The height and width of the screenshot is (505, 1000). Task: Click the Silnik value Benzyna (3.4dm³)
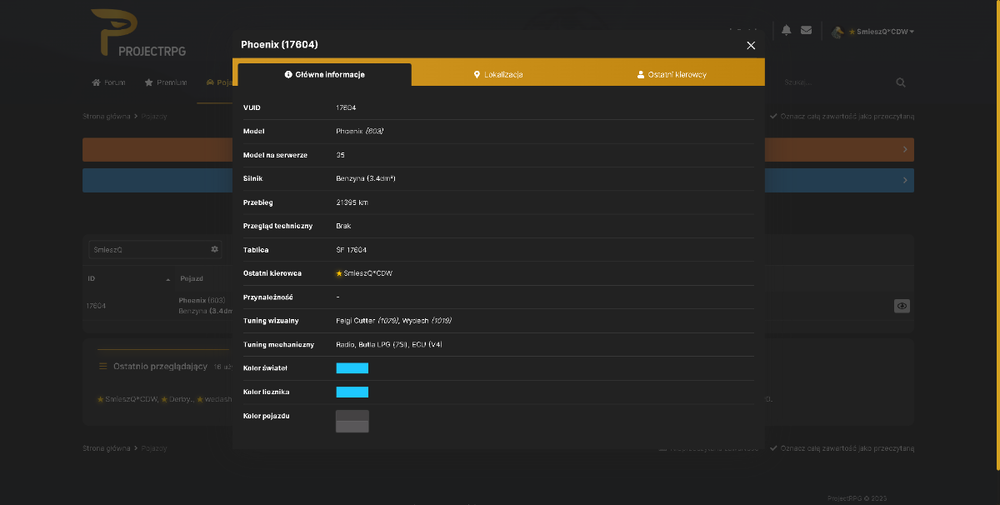tap(365, 179)
